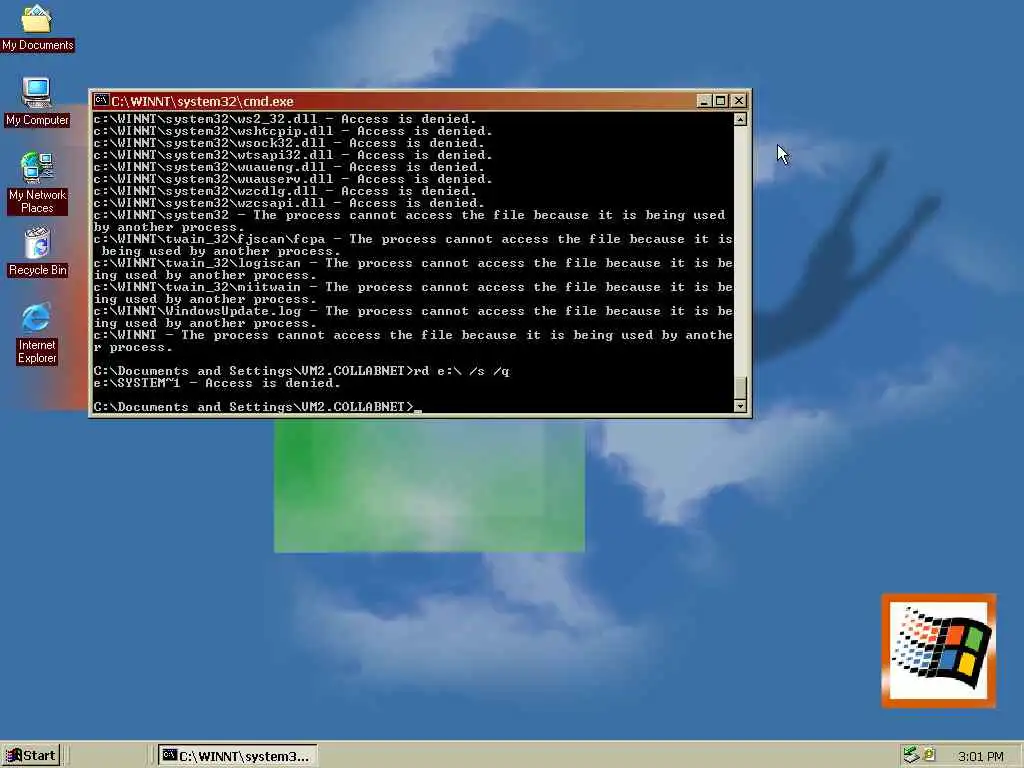Viewport: 1024px width, 768px height.
Task: Click the wuauserv.dll access denied line
Action: (293, 179)
